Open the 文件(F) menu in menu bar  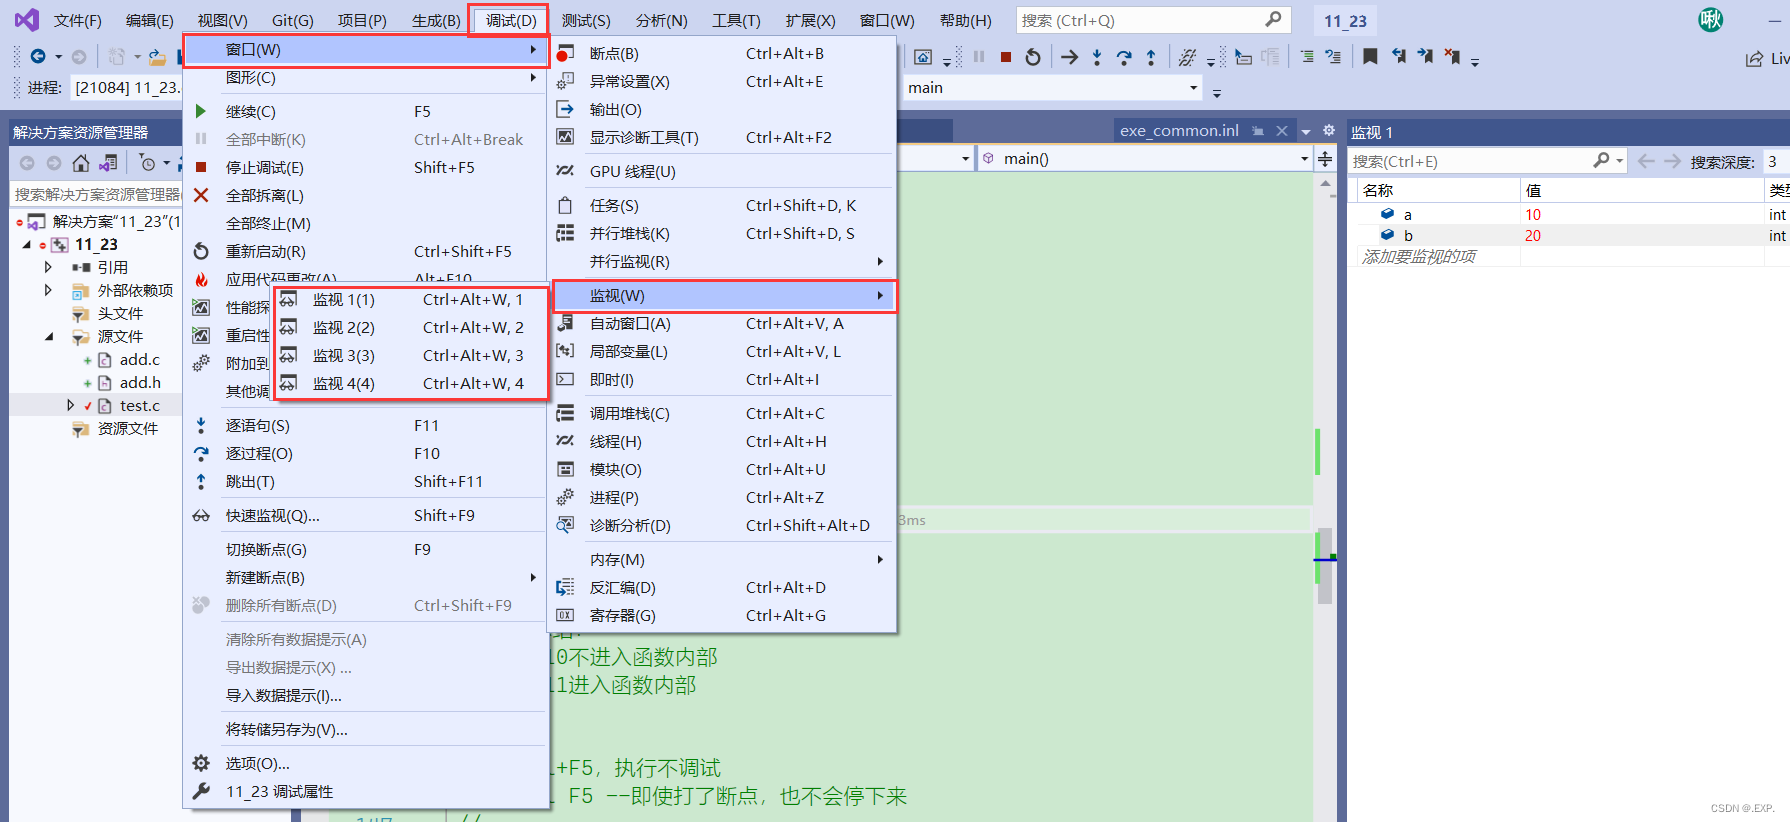coord(78,20)
